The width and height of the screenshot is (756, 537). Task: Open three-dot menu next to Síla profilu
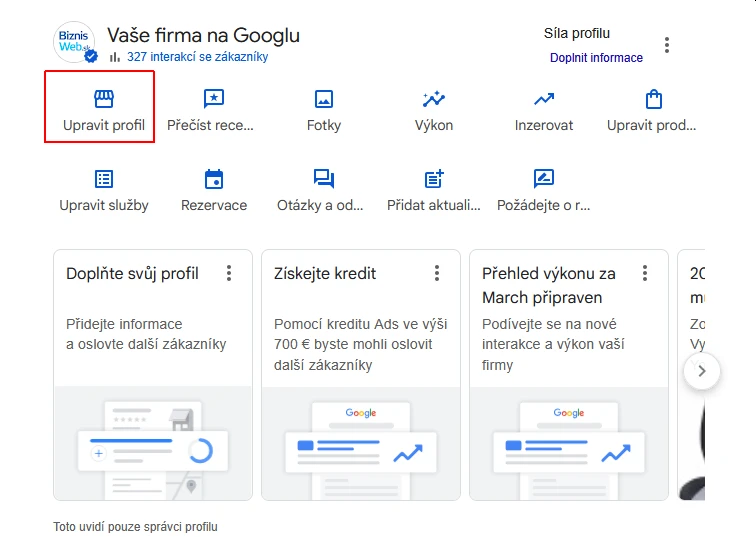[x=667, y=45]
